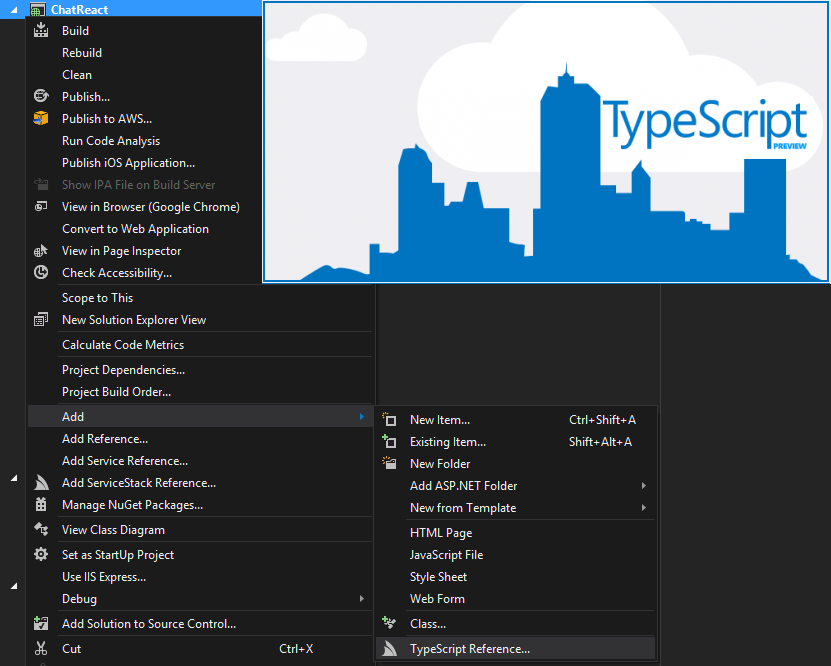
Task: Click Build text in context menu
Action: (75, 31)
